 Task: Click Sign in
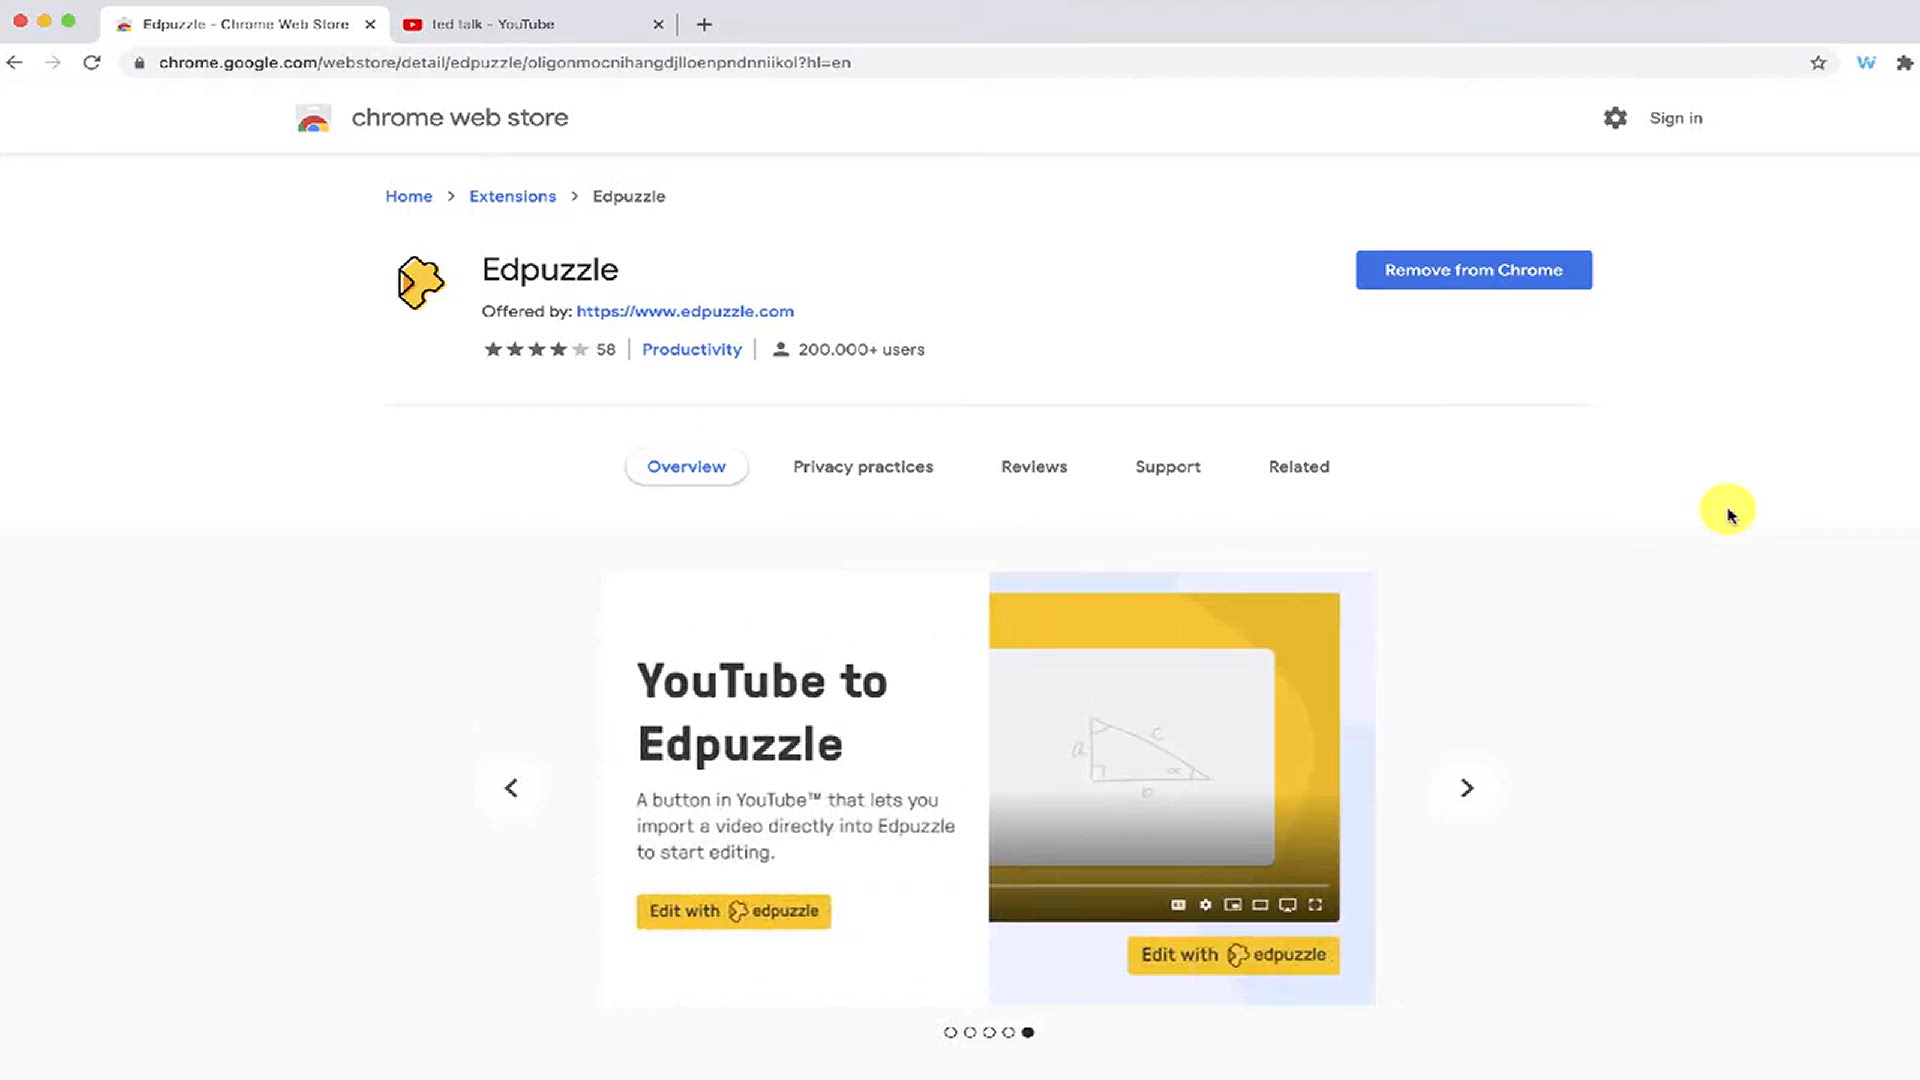click(1676, 118)
